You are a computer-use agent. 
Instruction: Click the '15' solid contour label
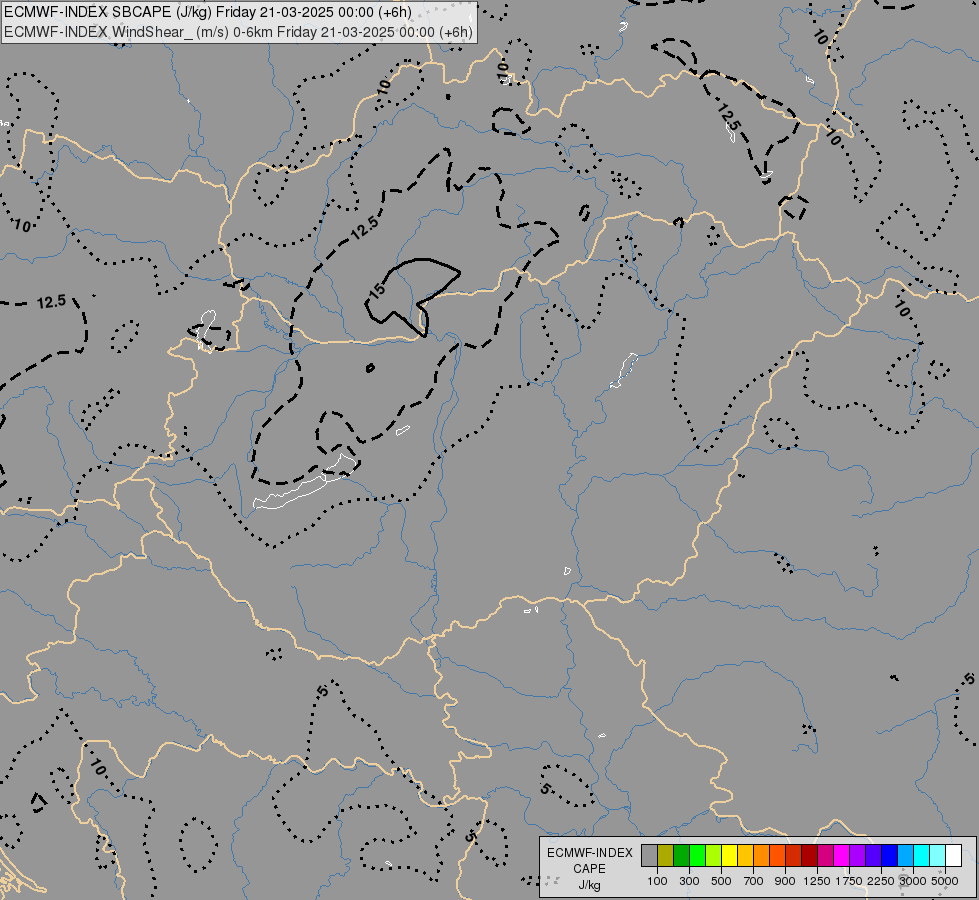pos(376,290)
